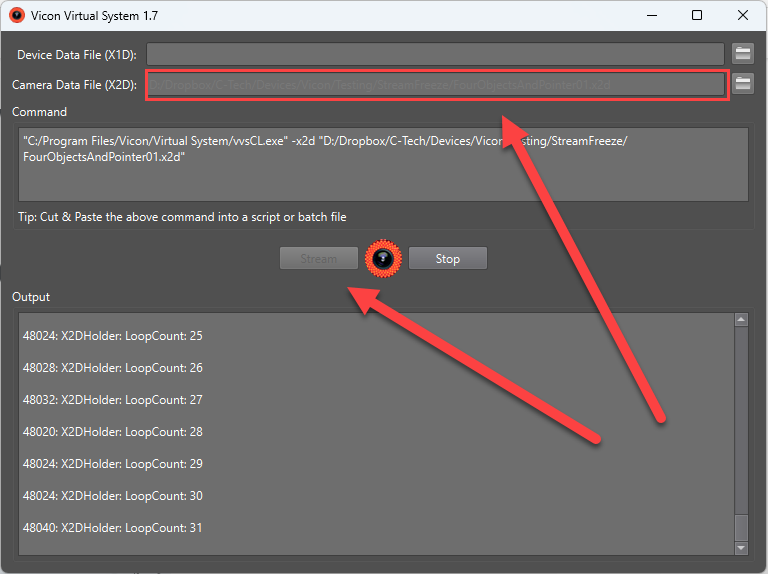This screenshot has width=768, height=574.
Task: Click inside the Camera Data File path field
Action: click(x=435, y=85)
